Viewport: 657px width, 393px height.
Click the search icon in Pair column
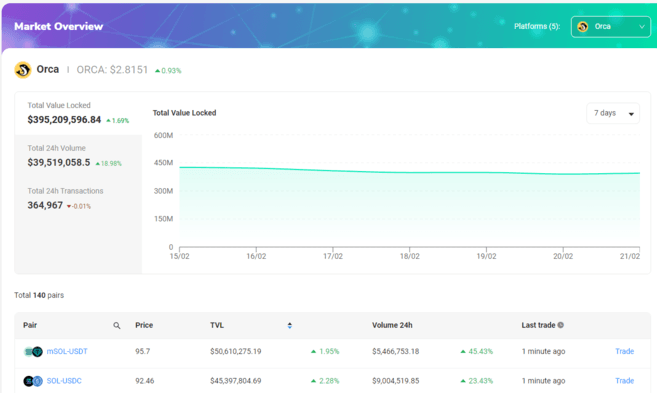[x=117, y=326]
